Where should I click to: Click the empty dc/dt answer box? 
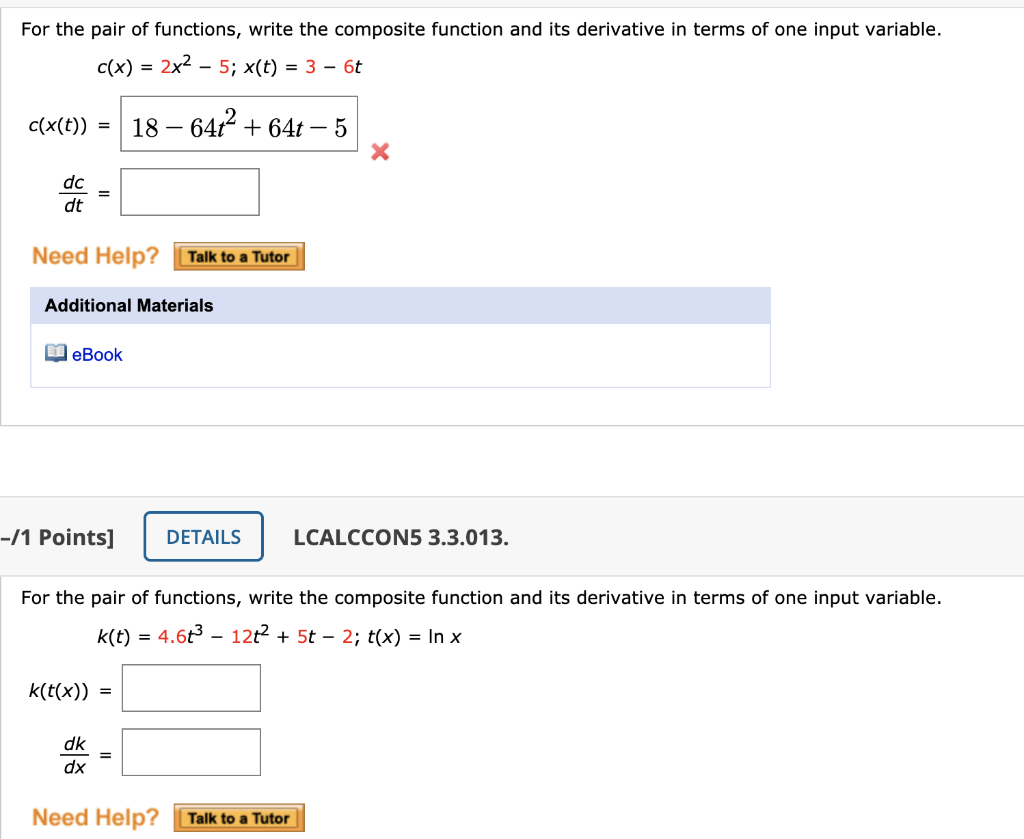coord(190,191)
